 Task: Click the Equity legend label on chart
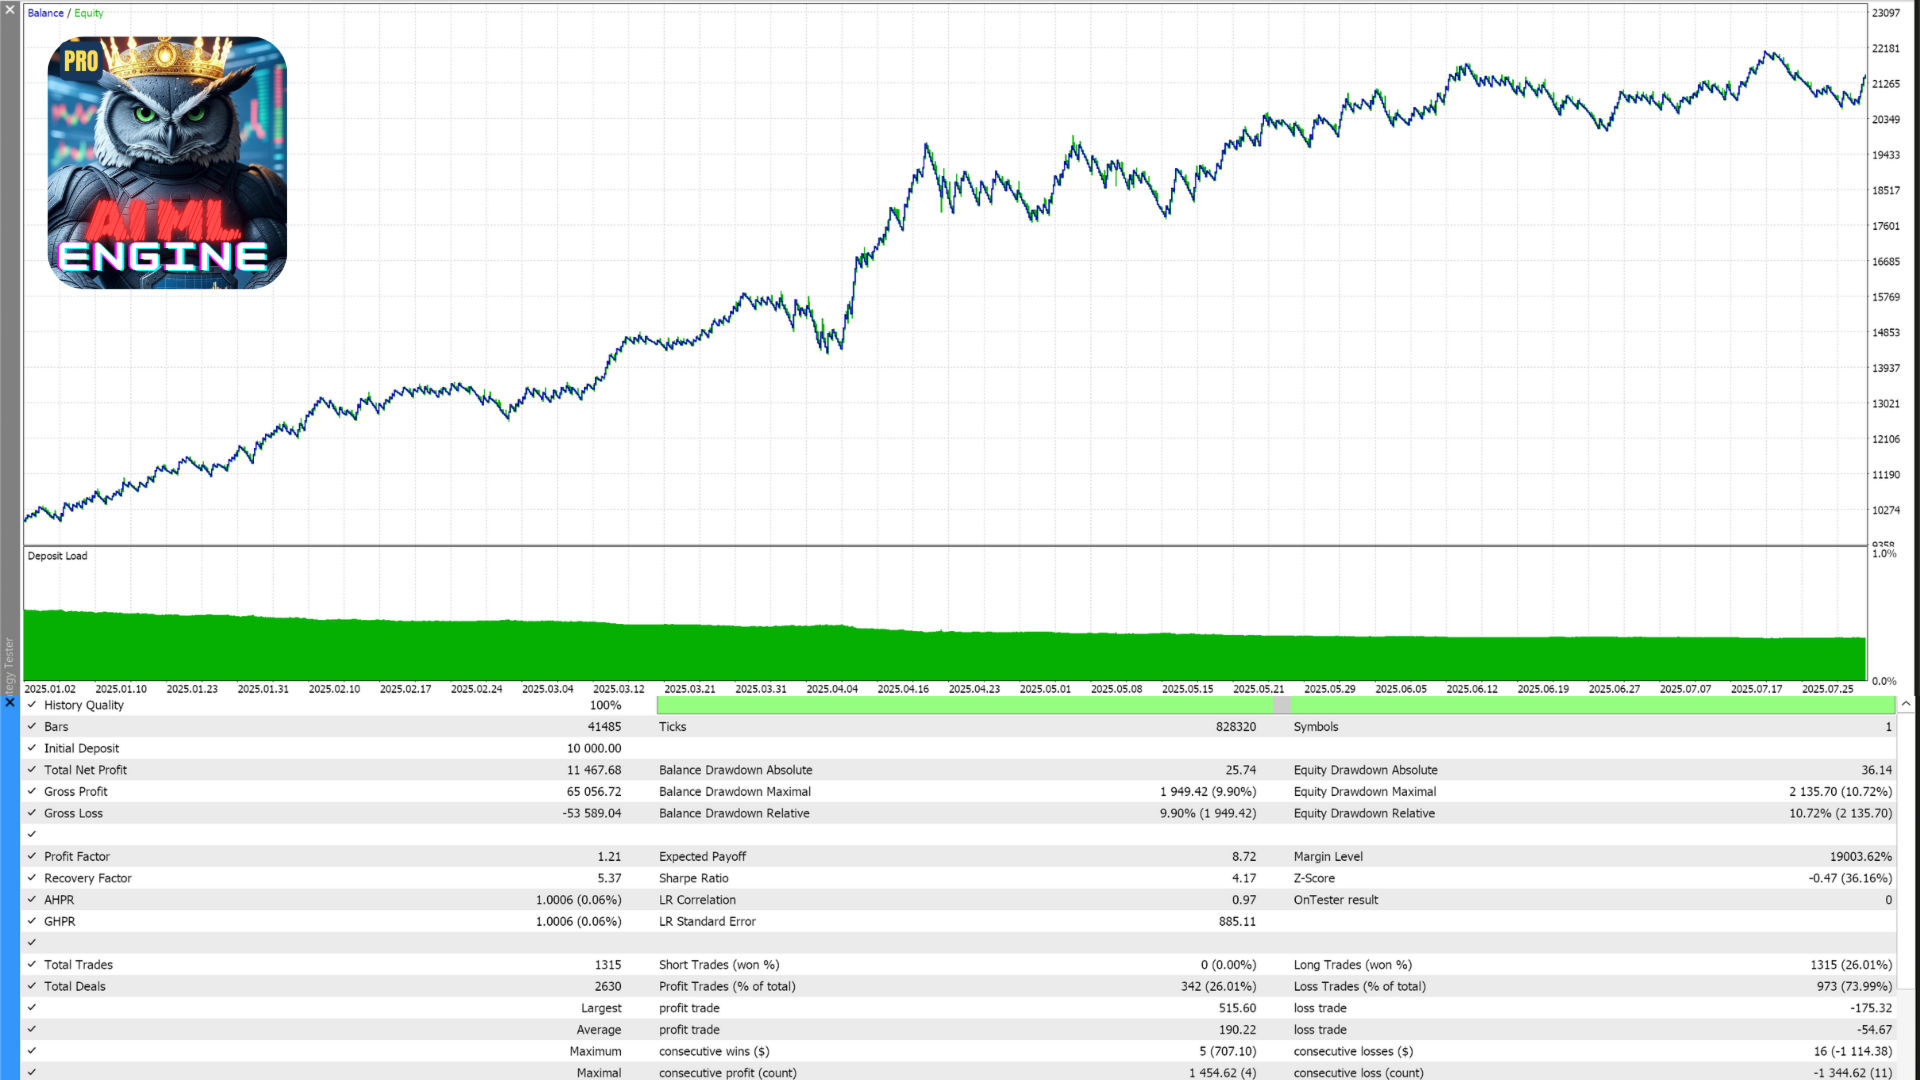[x=88, y=13]
